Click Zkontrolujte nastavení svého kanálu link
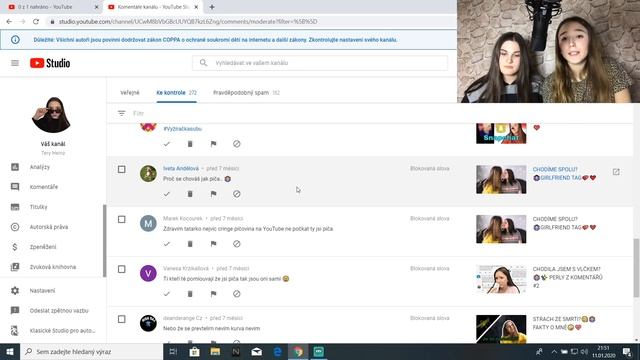This screenshot has width=640, height=360. tap(353, 40)
